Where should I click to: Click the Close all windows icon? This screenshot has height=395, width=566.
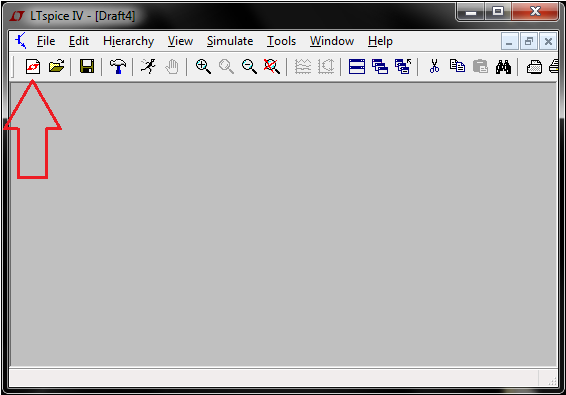(x=403, y=67)
